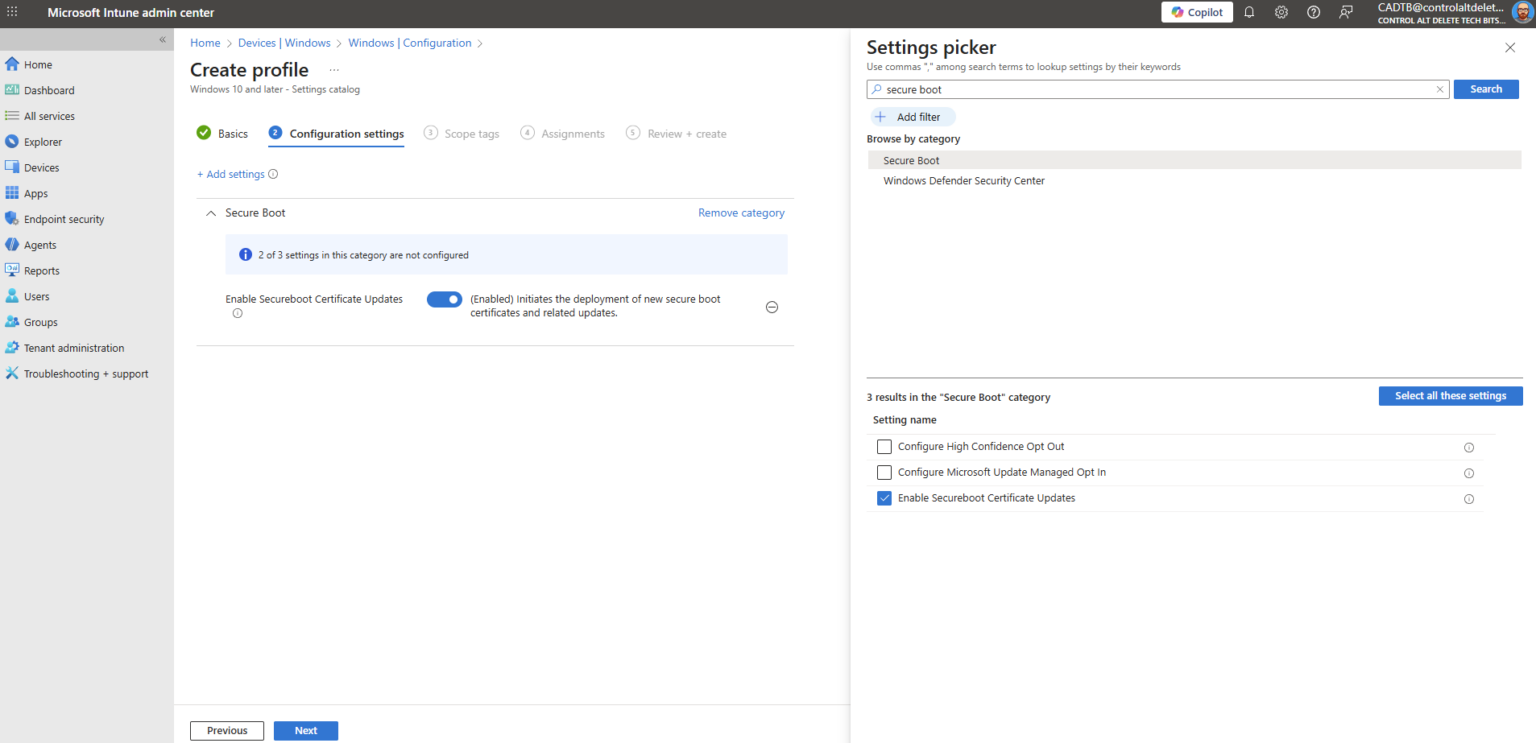
Task: Open the app launcher waffle icon
Action: 12,12
